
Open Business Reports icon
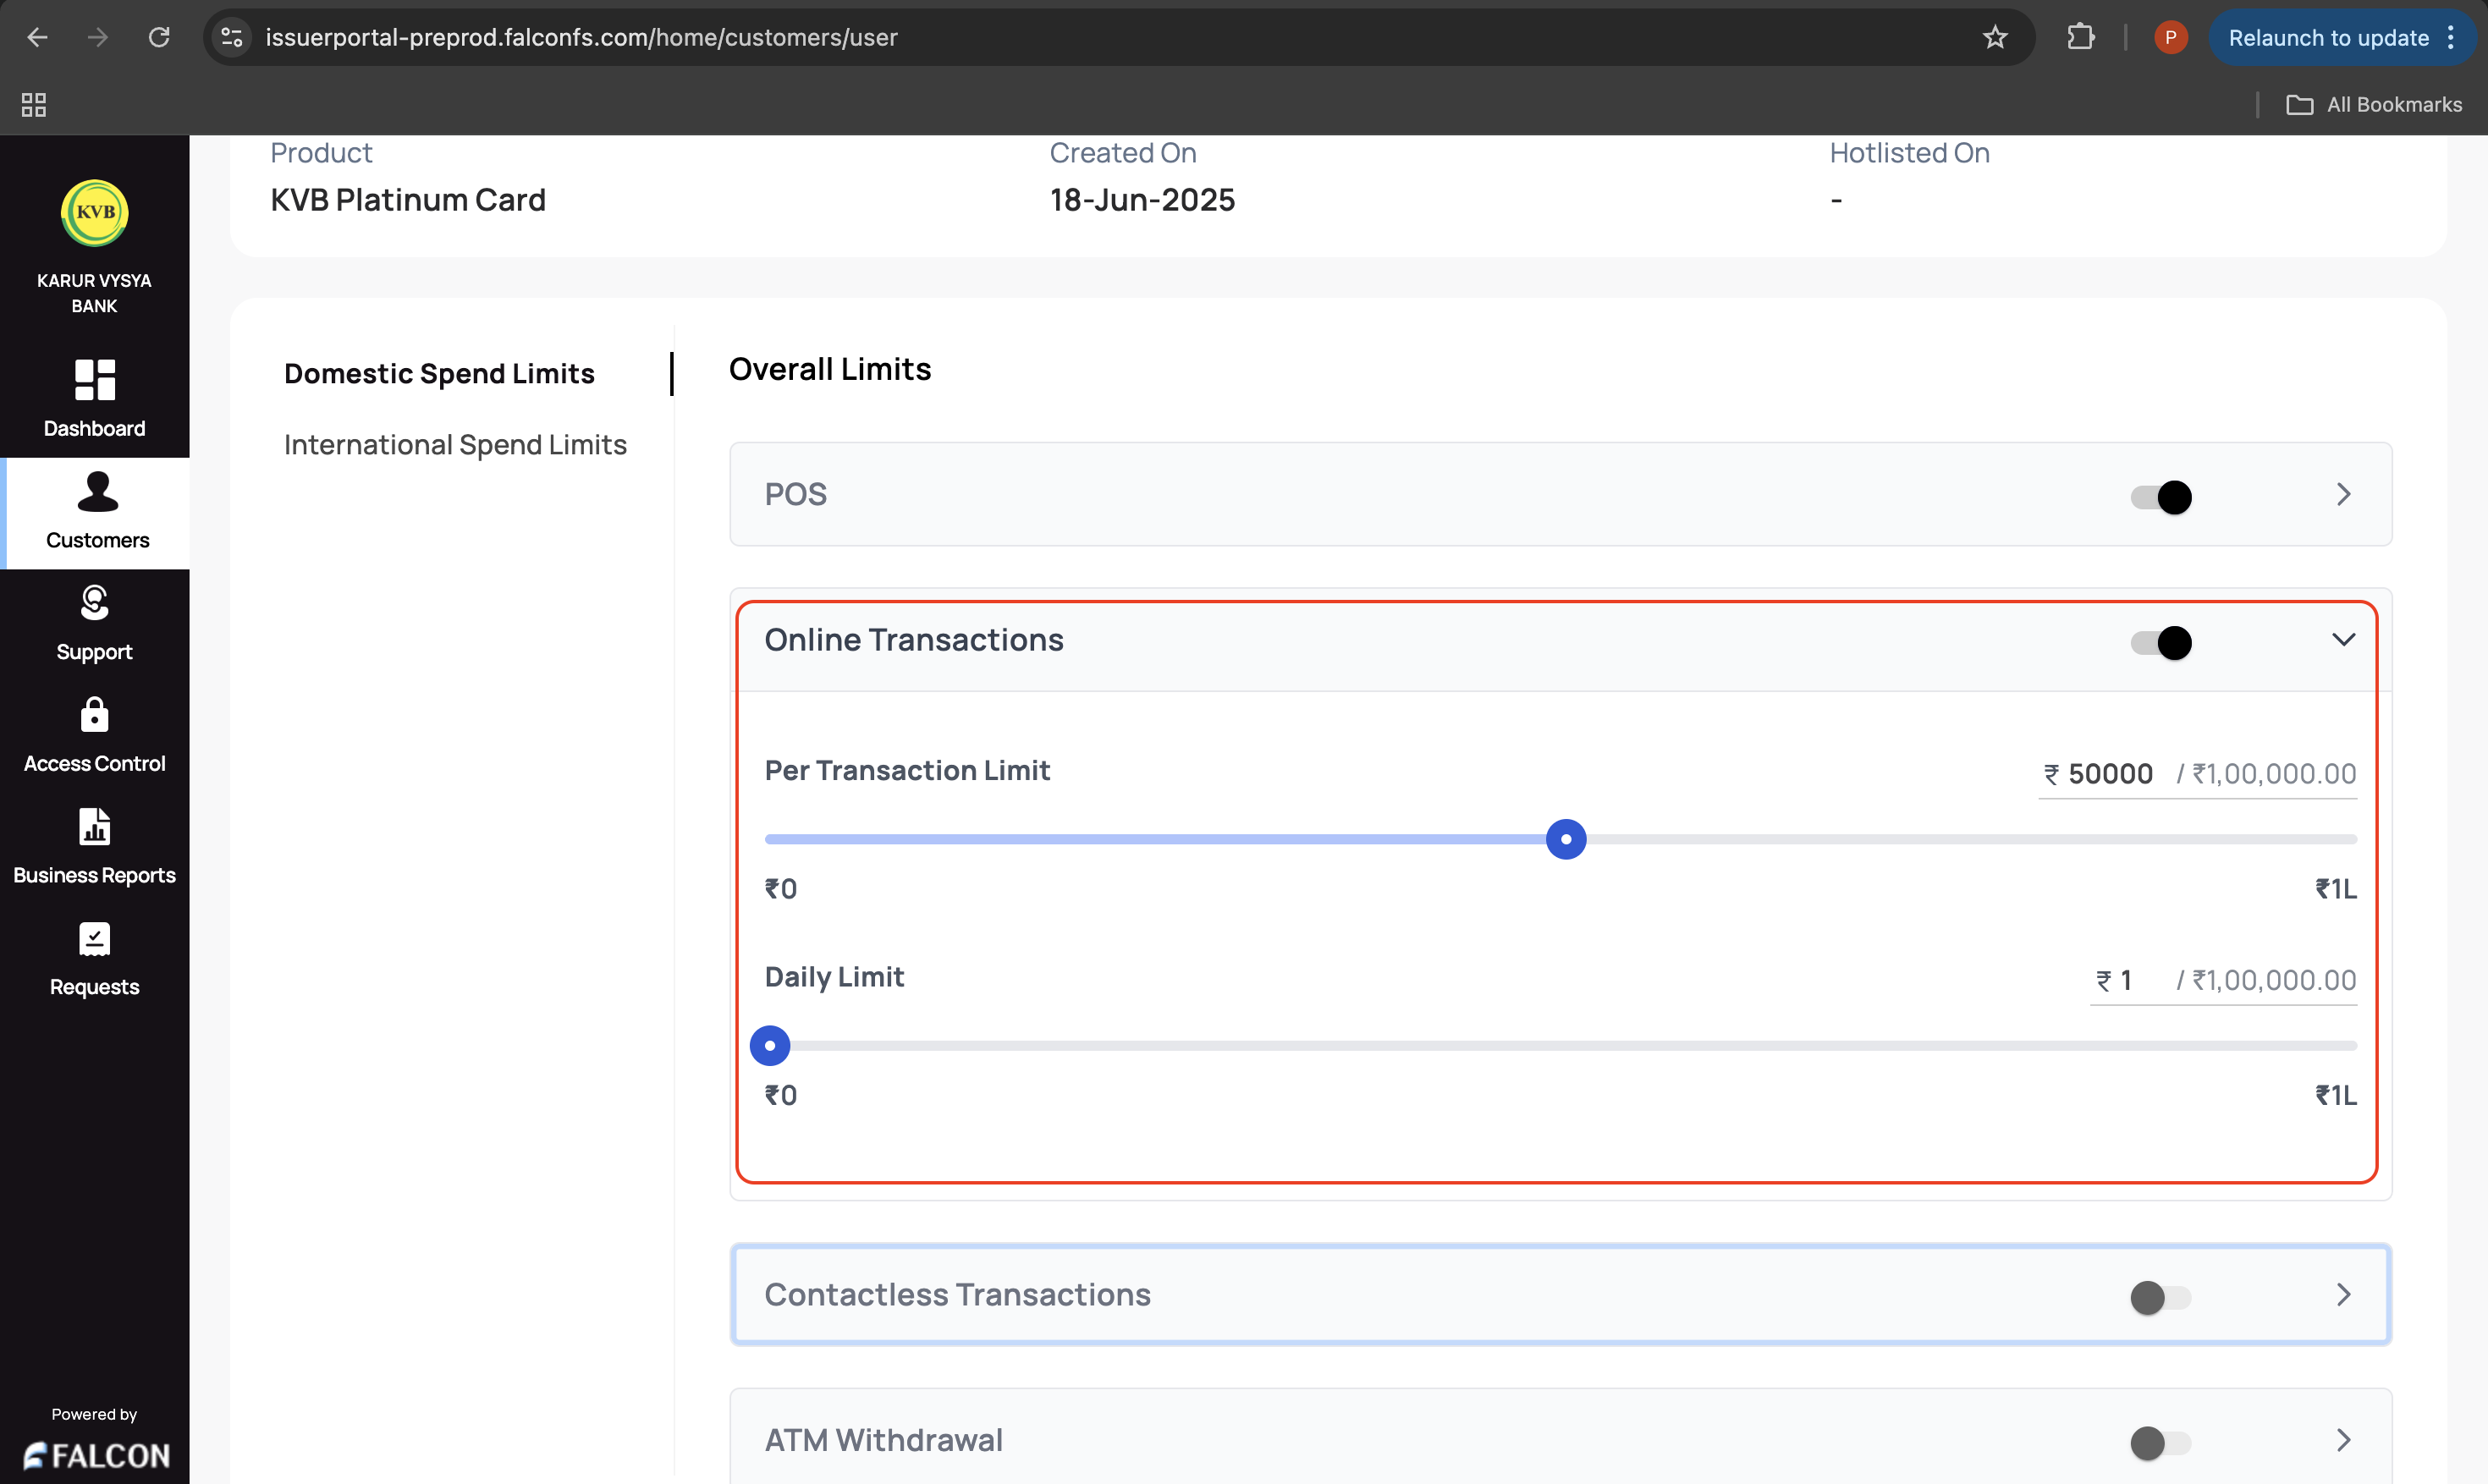click(x=95, y=827)
